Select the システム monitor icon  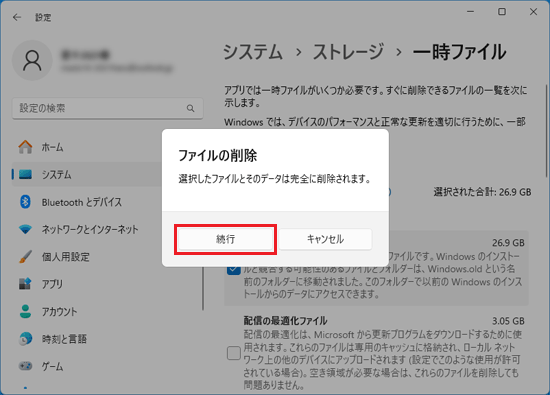coord(25,174)
